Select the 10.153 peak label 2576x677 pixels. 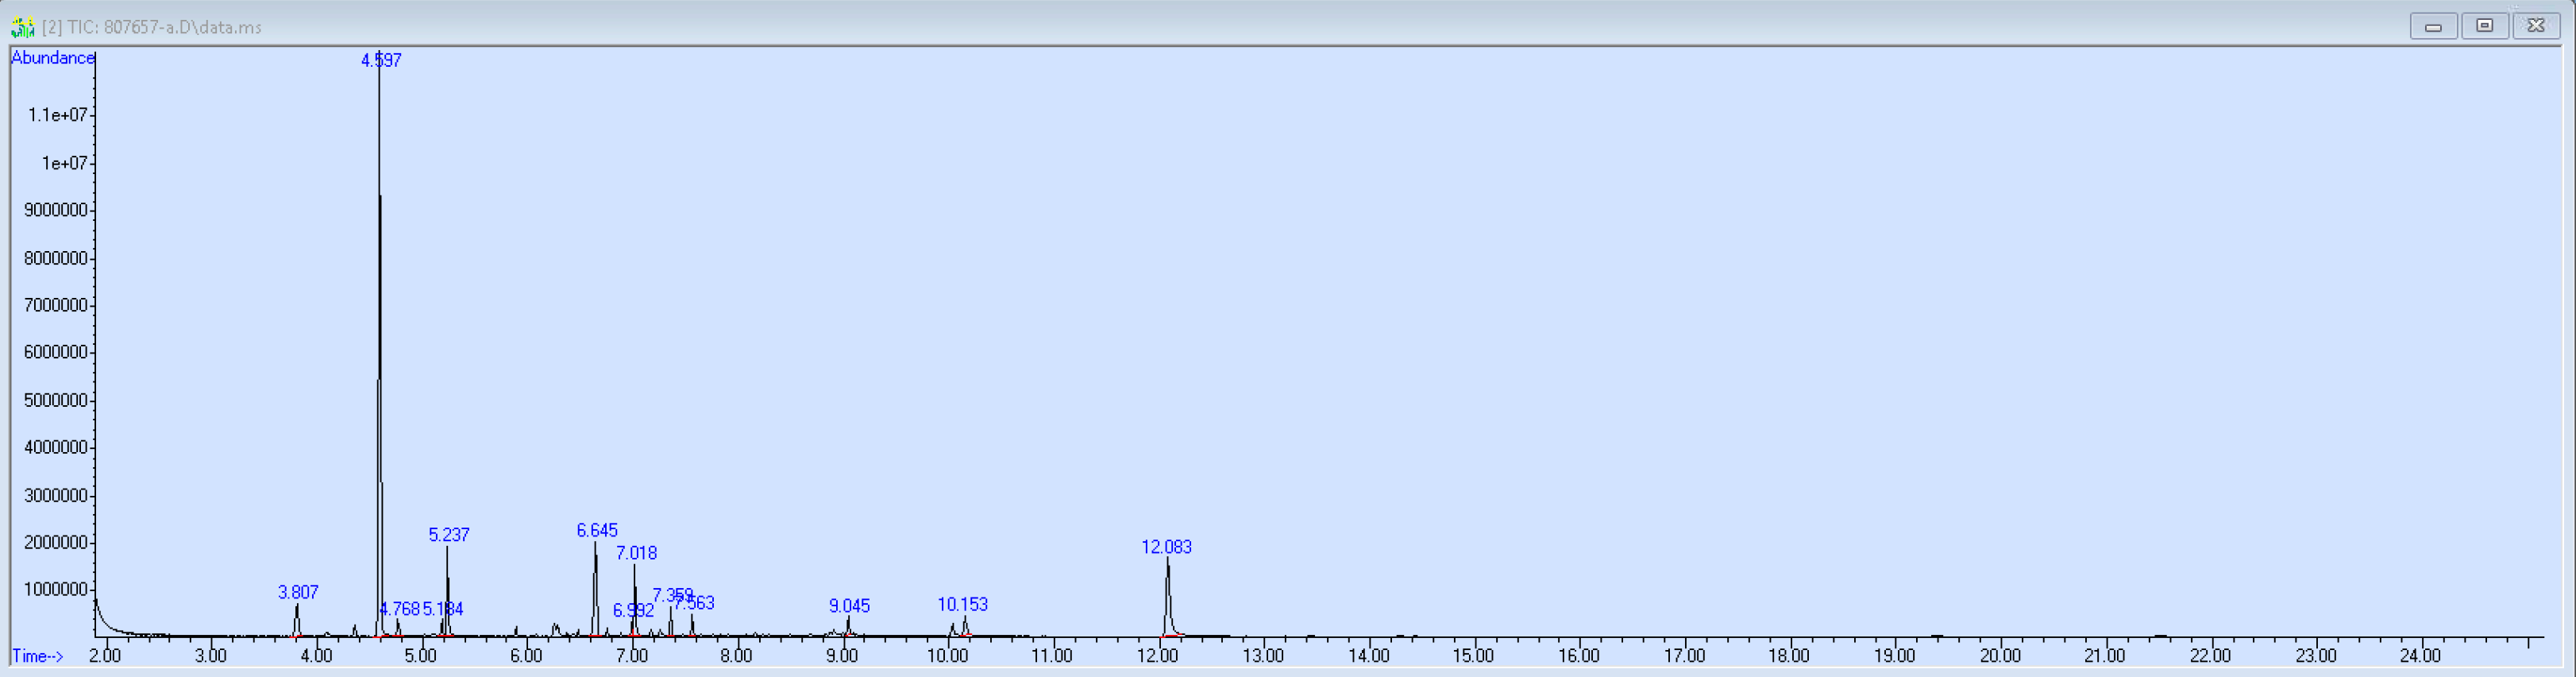962,604
